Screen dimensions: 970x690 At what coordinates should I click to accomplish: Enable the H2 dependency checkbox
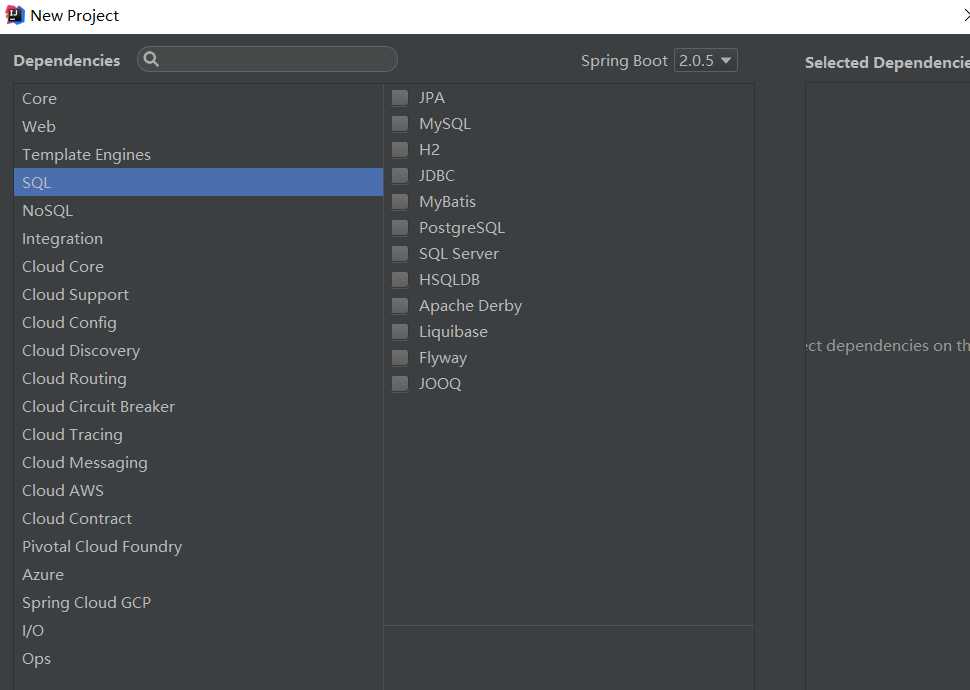click(400, 150)
